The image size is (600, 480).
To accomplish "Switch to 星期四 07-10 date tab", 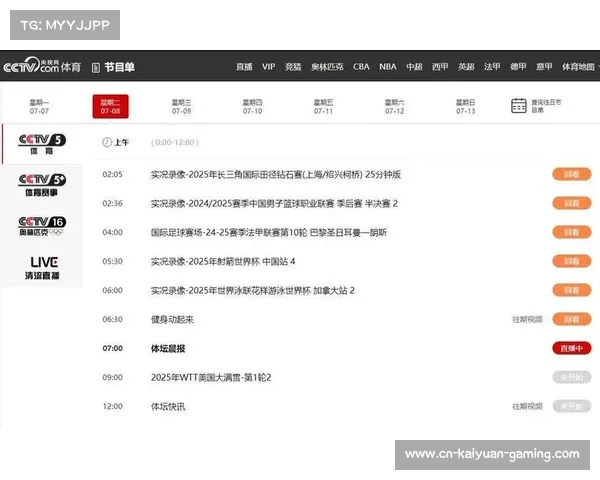I will [253, 106].
